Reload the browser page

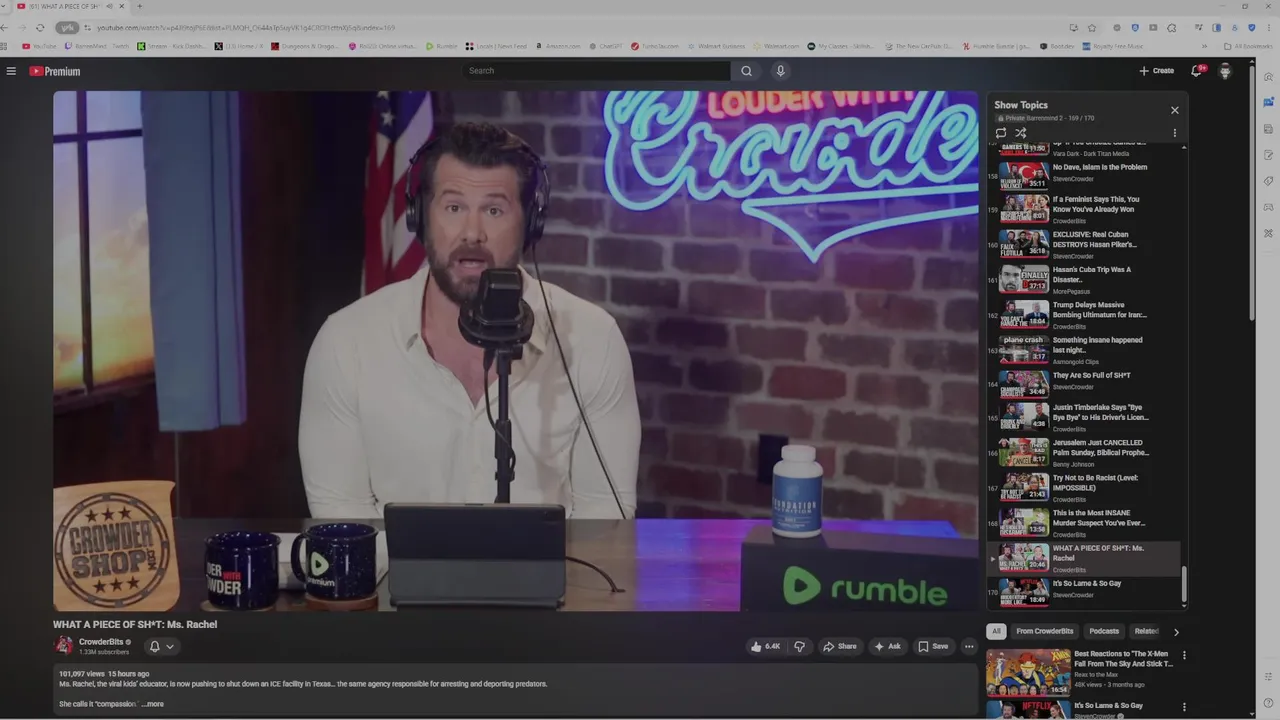(40, 28)
